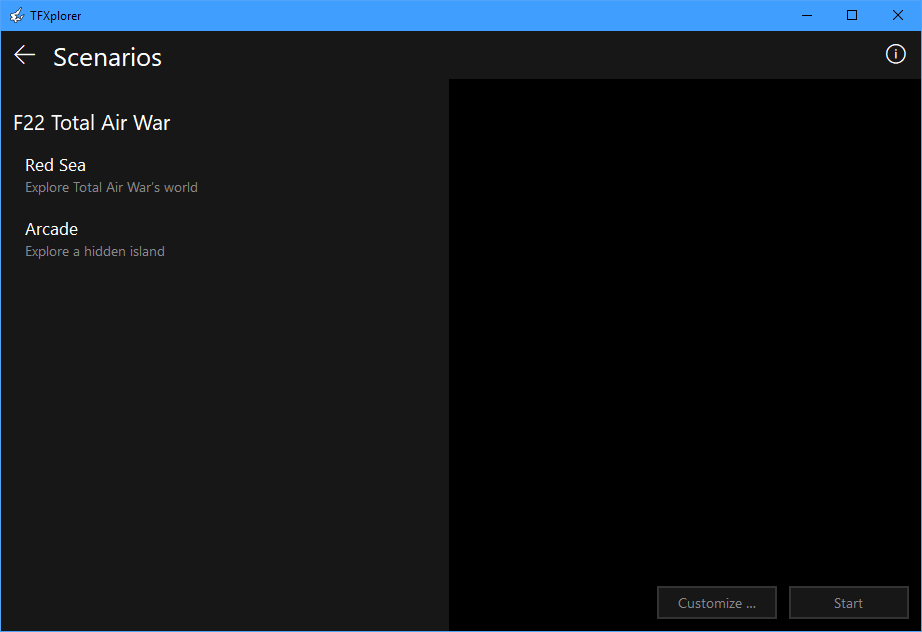Screen dimensions: 922x632
Task: Click the F22 Total Air War heading
Action: (x=92, y=123)
